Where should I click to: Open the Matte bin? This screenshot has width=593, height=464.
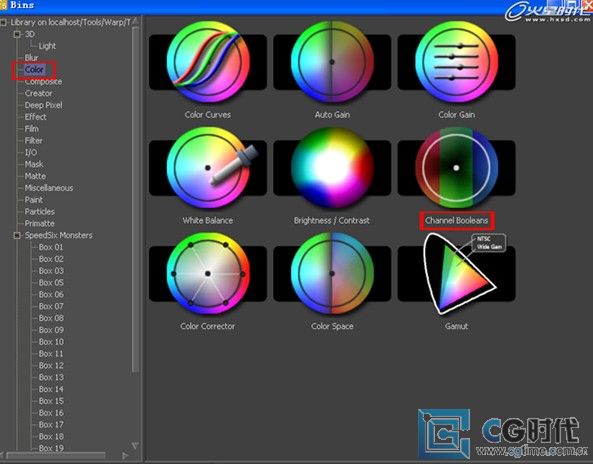(35, 176)
